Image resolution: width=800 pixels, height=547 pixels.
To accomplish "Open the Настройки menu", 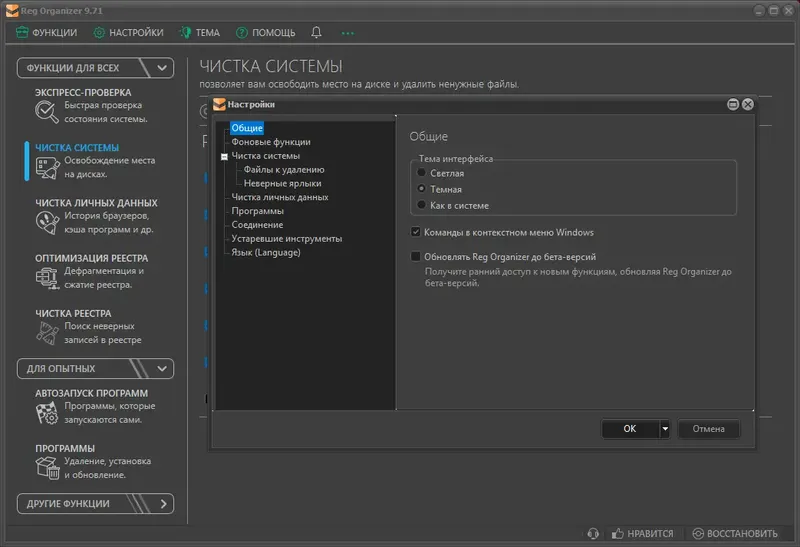I will tap(129, 33).
